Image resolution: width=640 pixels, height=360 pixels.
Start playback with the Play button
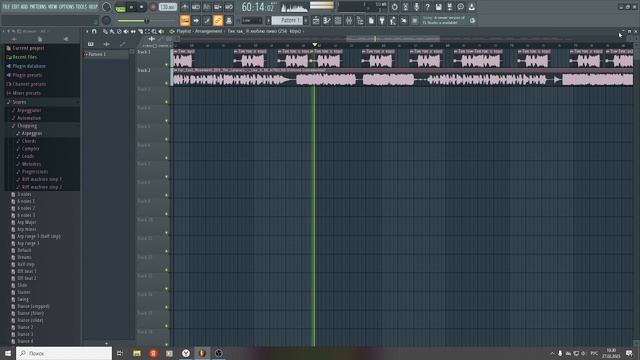click(x=131, y=7)
